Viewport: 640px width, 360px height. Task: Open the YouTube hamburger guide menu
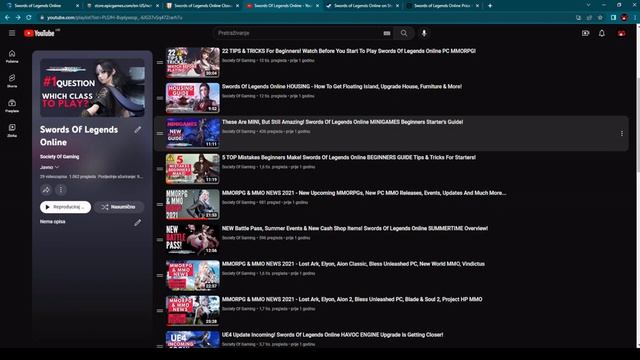12,33
